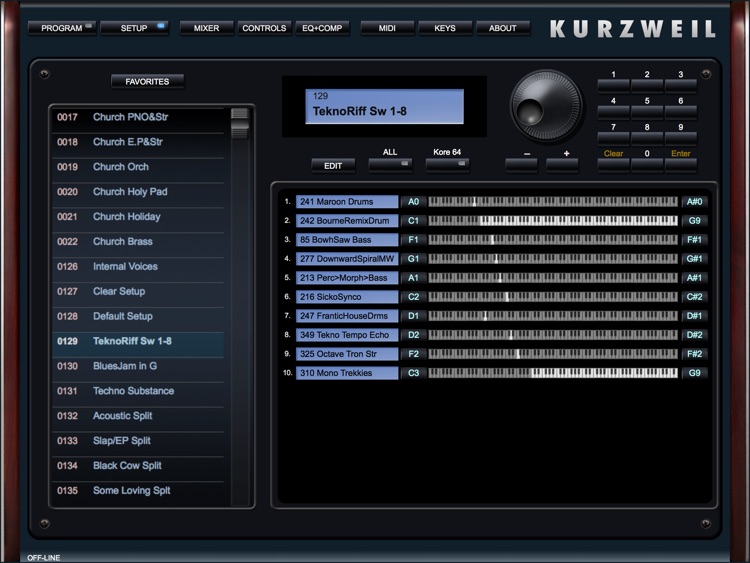The width and height of the screenshot is (750, 563).
Task: Open zone 5 program 213 Perc>Morph>Bass
Action: pyautogui.click(x=347, y=278)
